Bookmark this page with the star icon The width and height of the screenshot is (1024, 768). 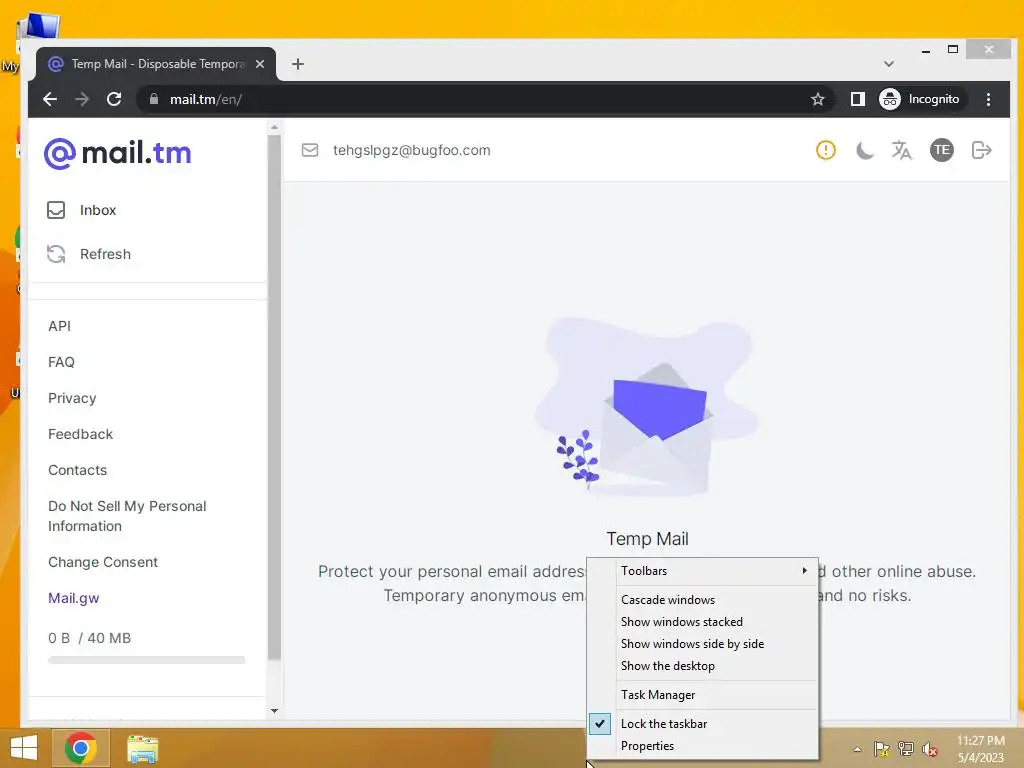point(818,99)
